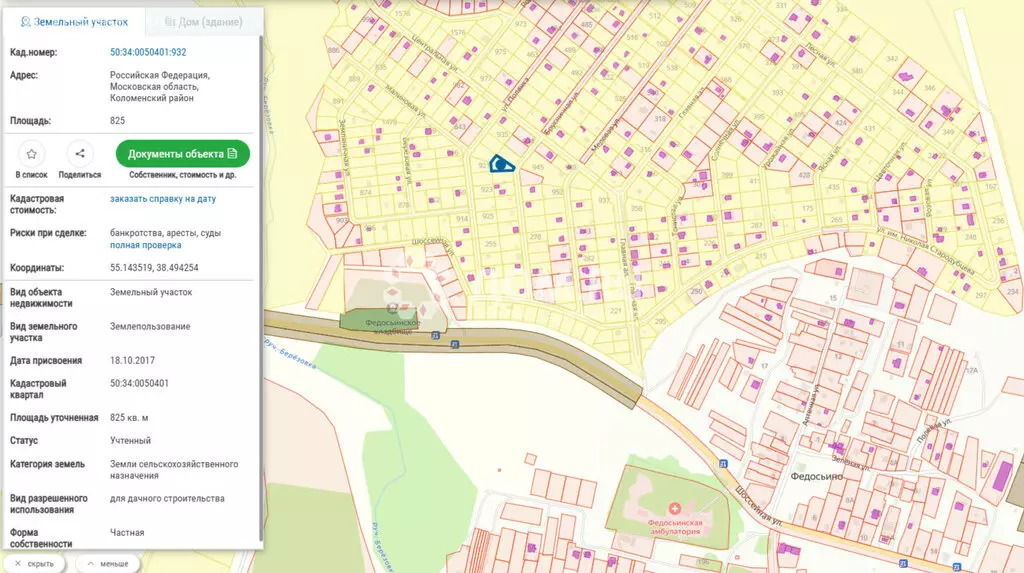Click заказать справку на дату link
The width and height of the screenshot is (1024, 573).
[163, 199]
